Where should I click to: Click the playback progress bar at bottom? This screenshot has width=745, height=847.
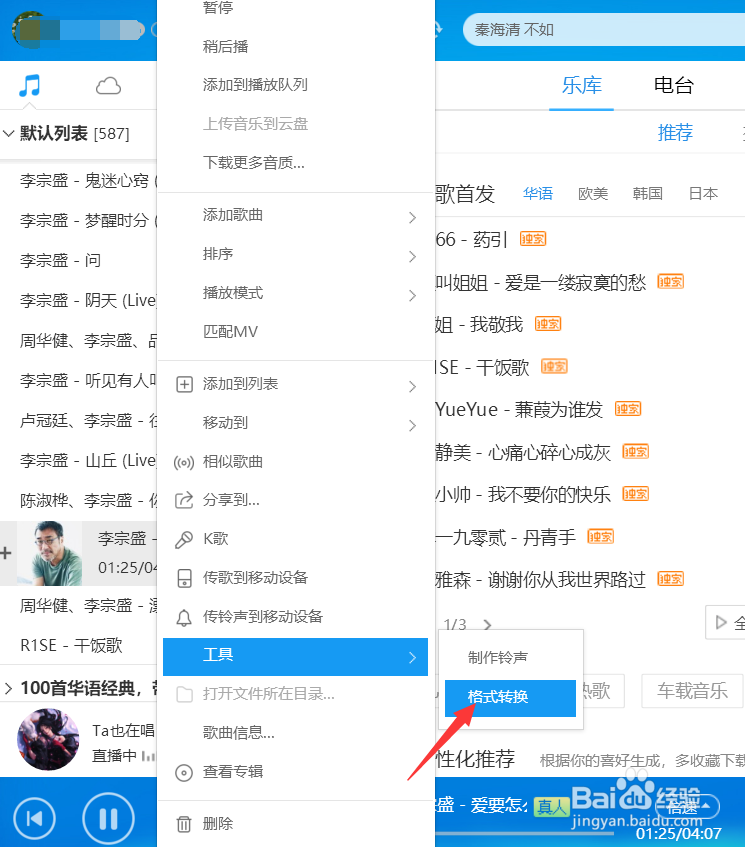pos(524,833)
